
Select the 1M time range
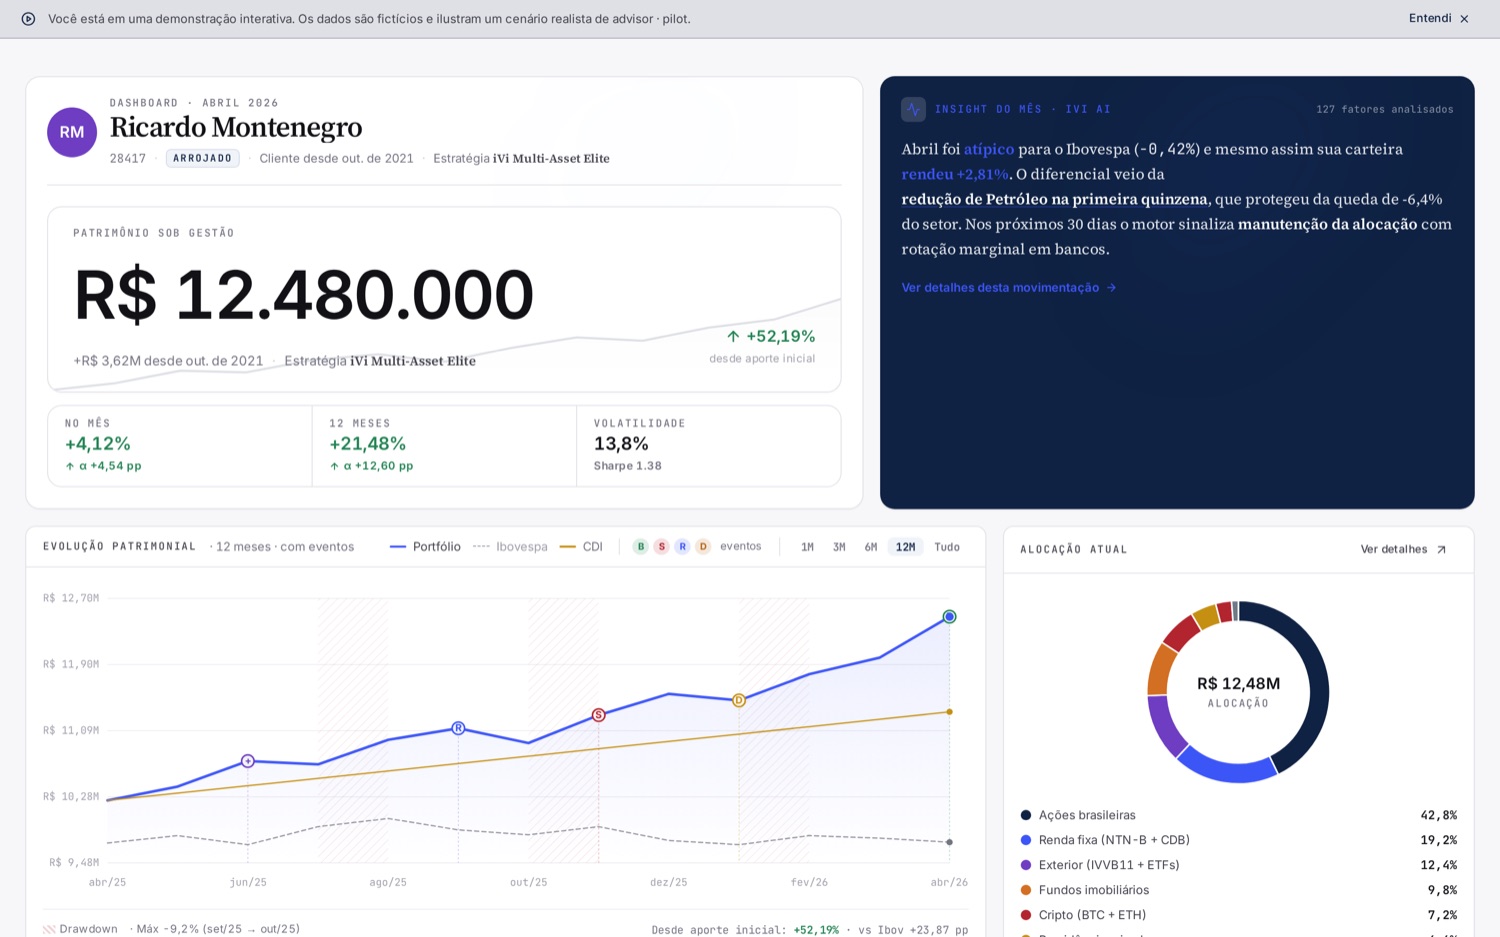click(x=808, y=547)
